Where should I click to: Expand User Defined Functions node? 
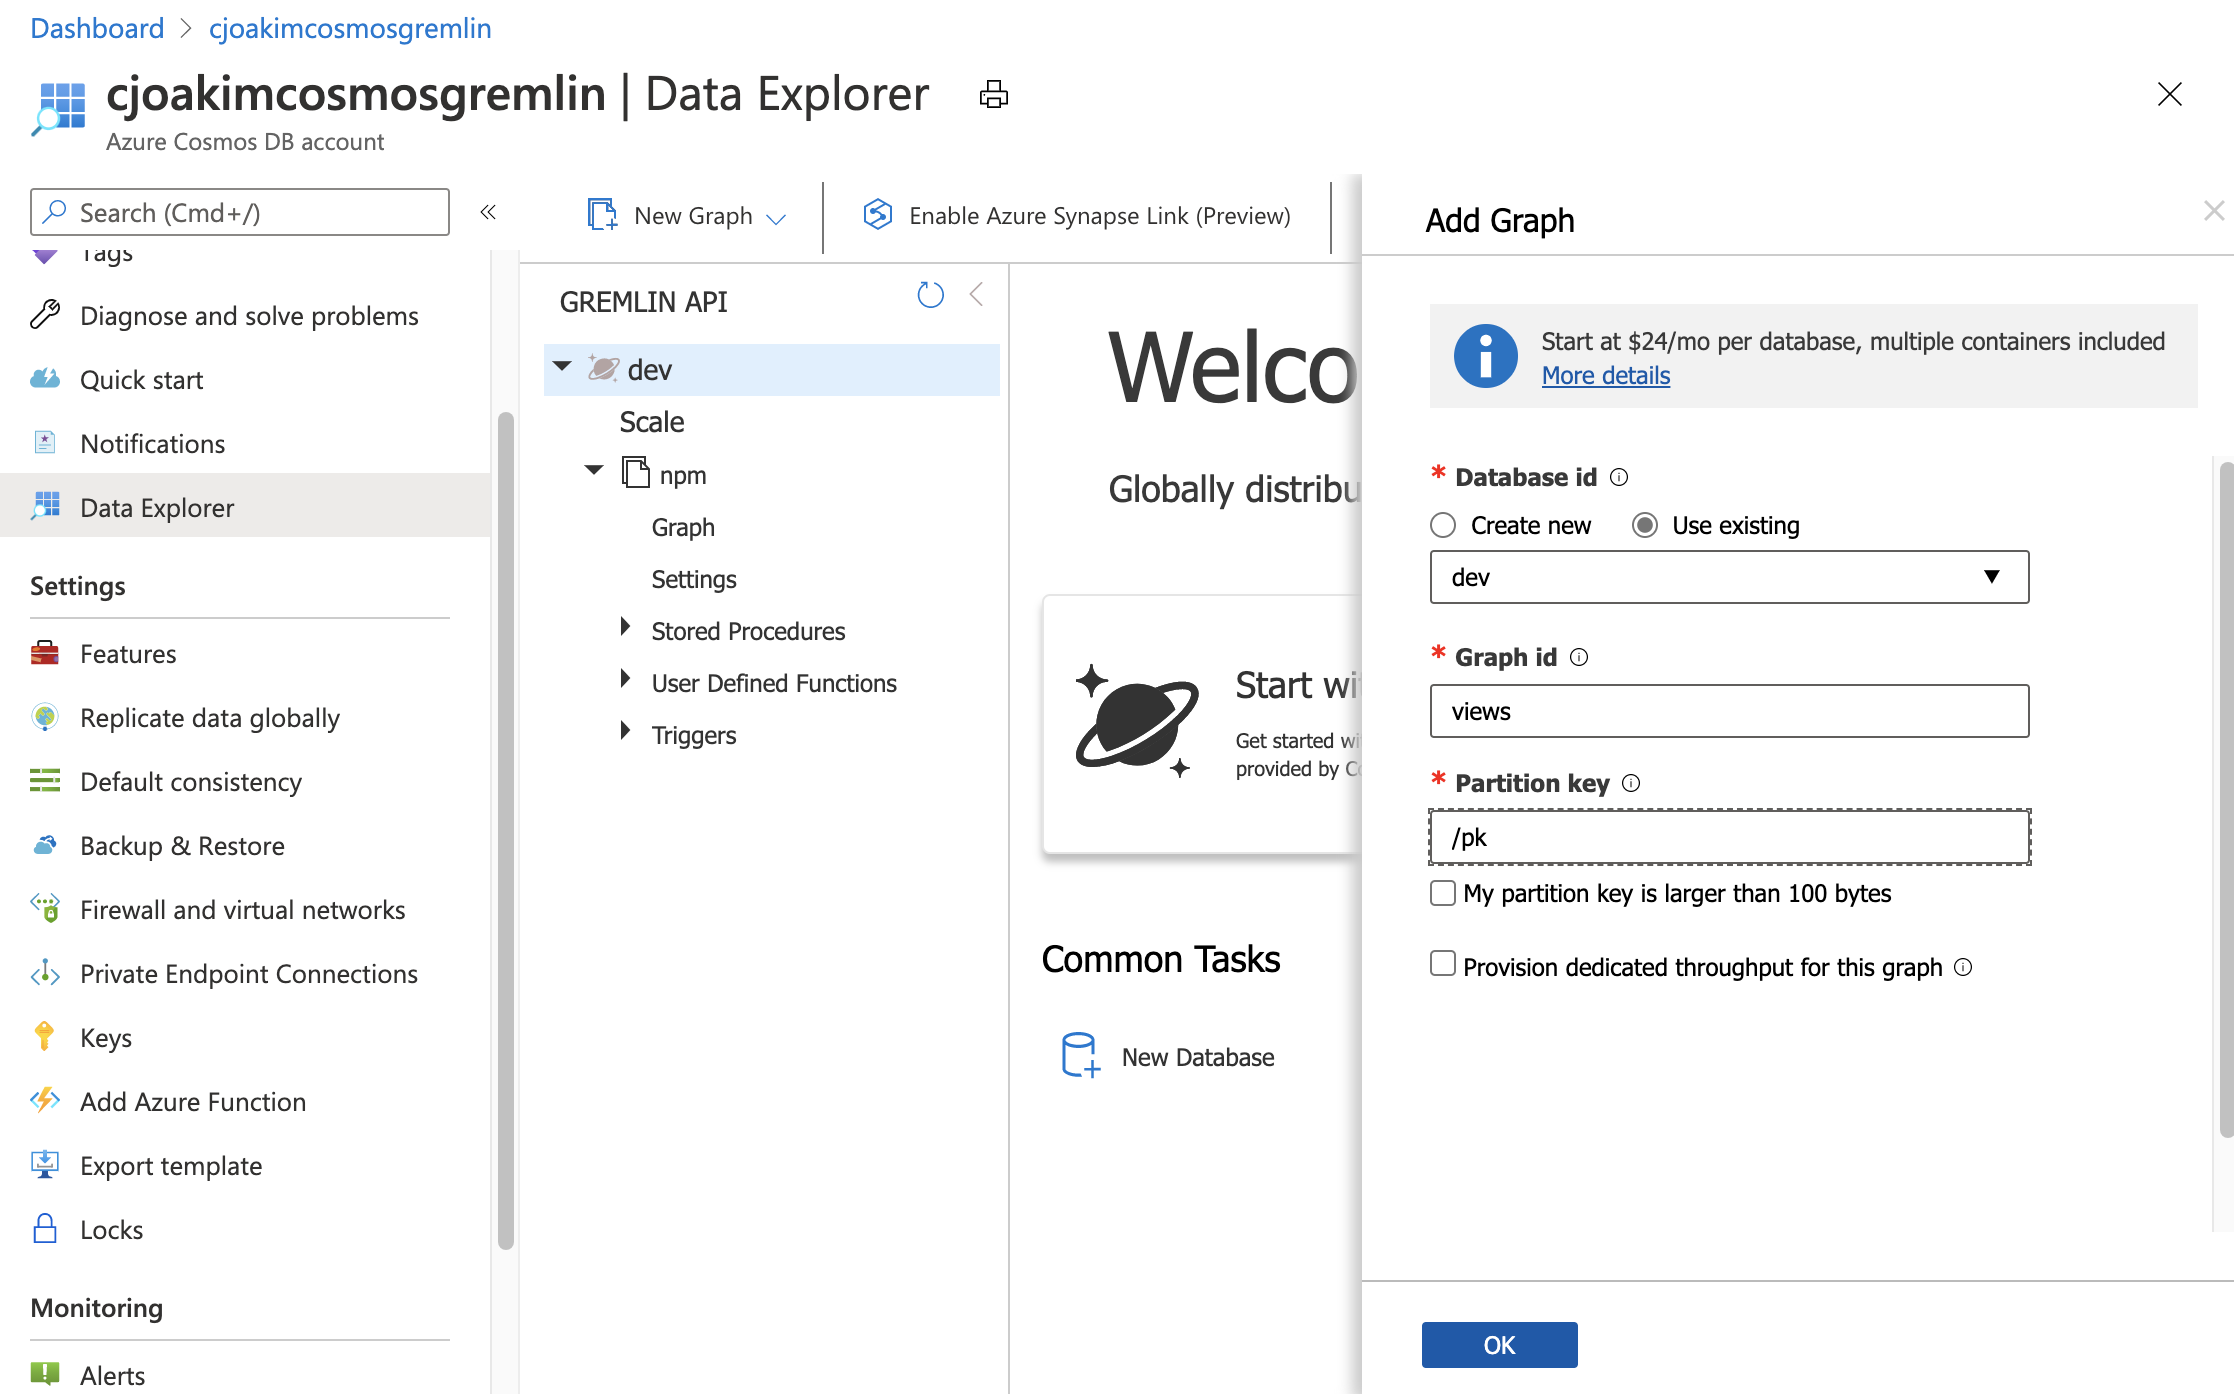625,679
